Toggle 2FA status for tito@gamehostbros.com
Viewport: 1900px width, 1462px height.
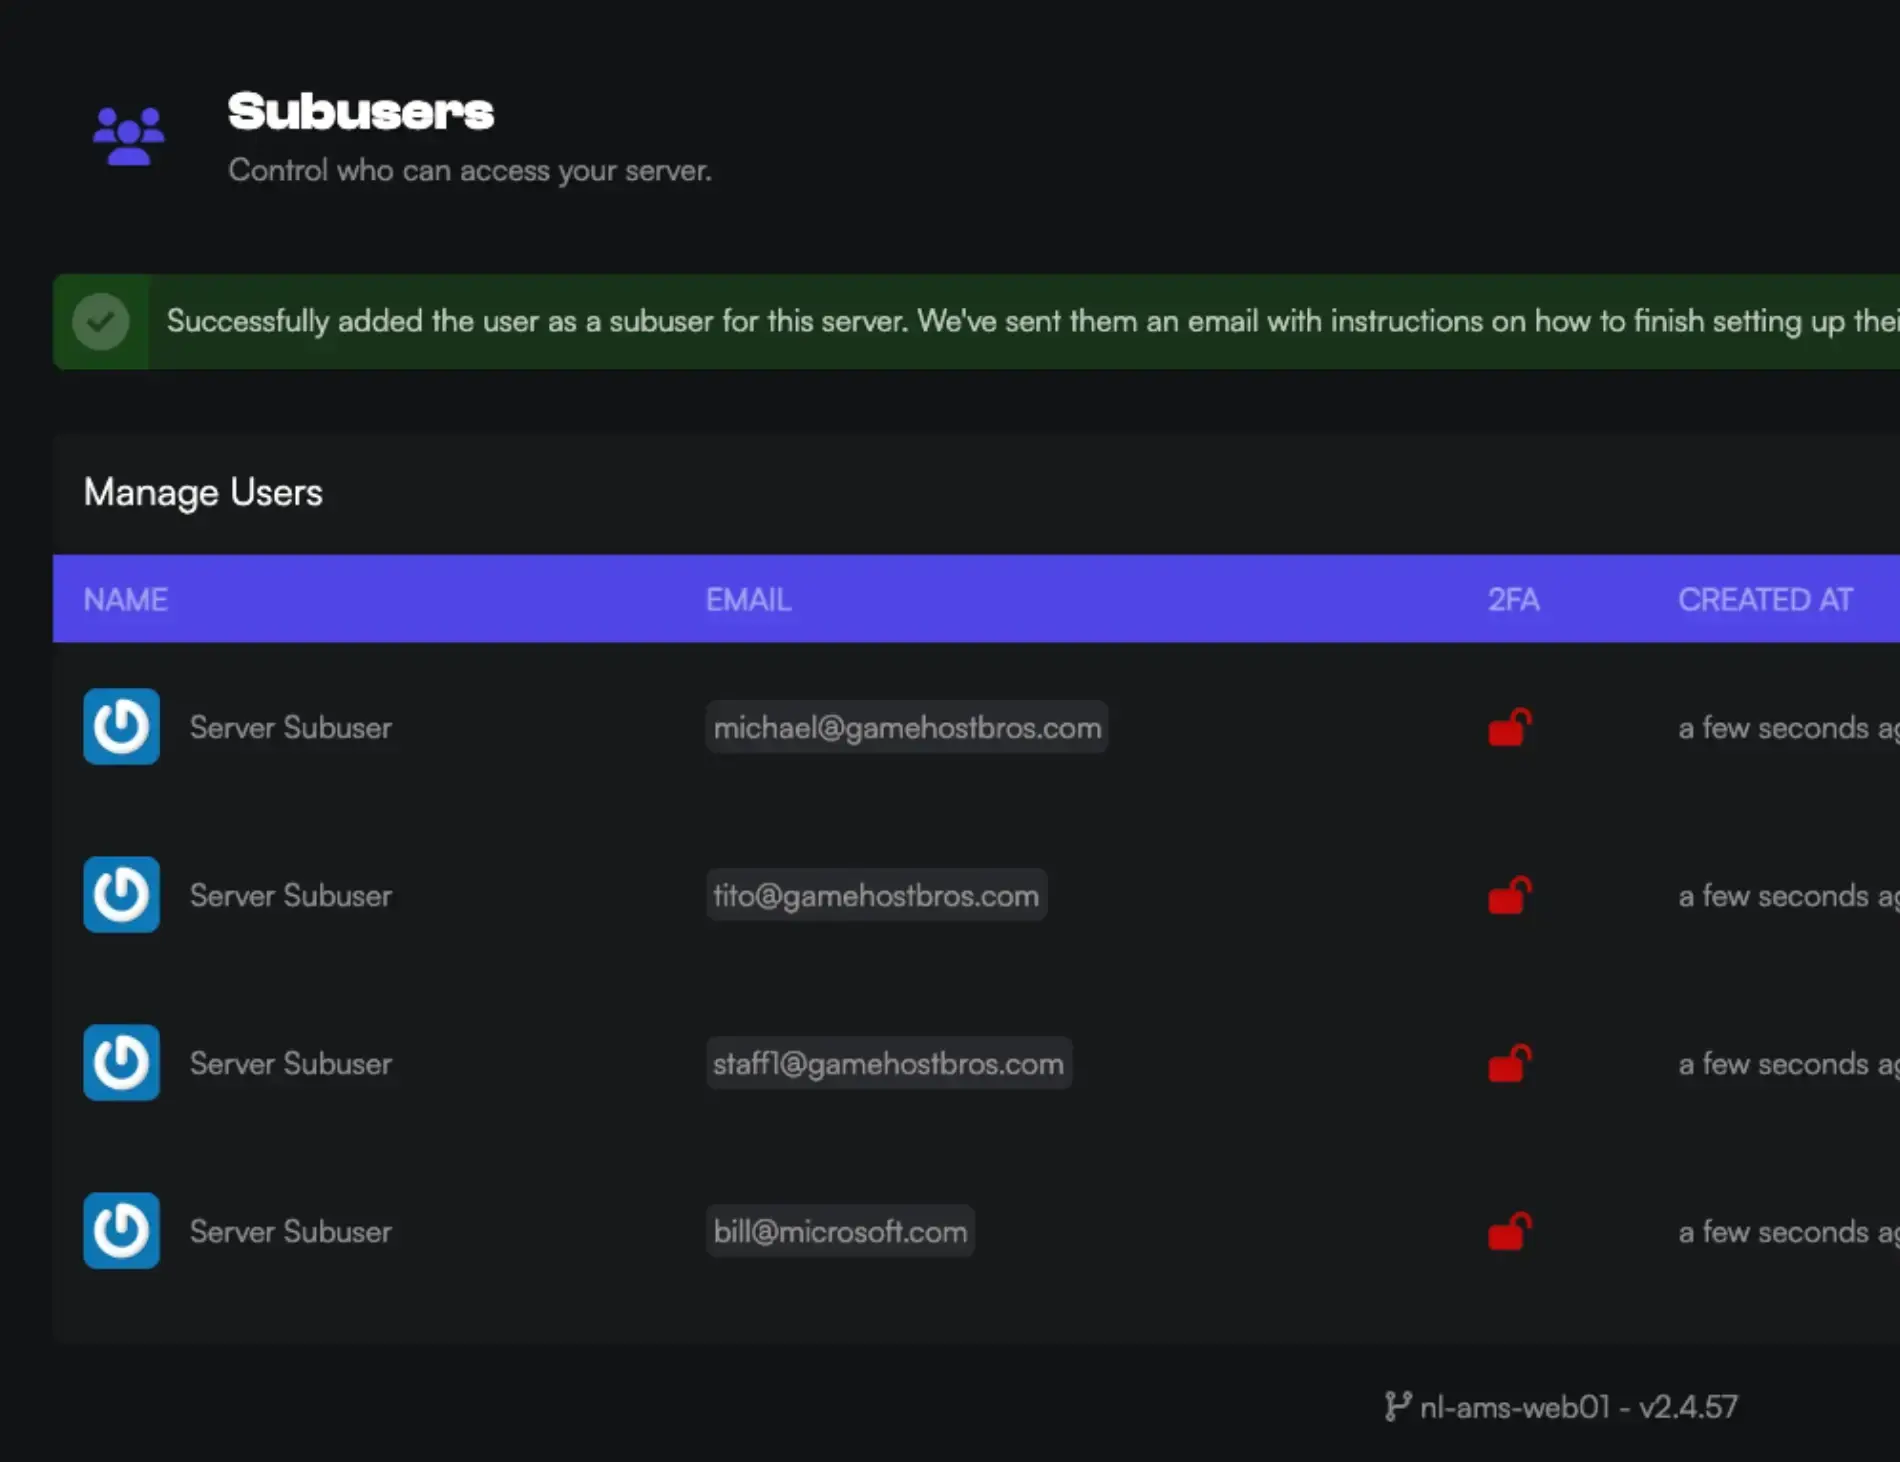[x=1510, y=895]
